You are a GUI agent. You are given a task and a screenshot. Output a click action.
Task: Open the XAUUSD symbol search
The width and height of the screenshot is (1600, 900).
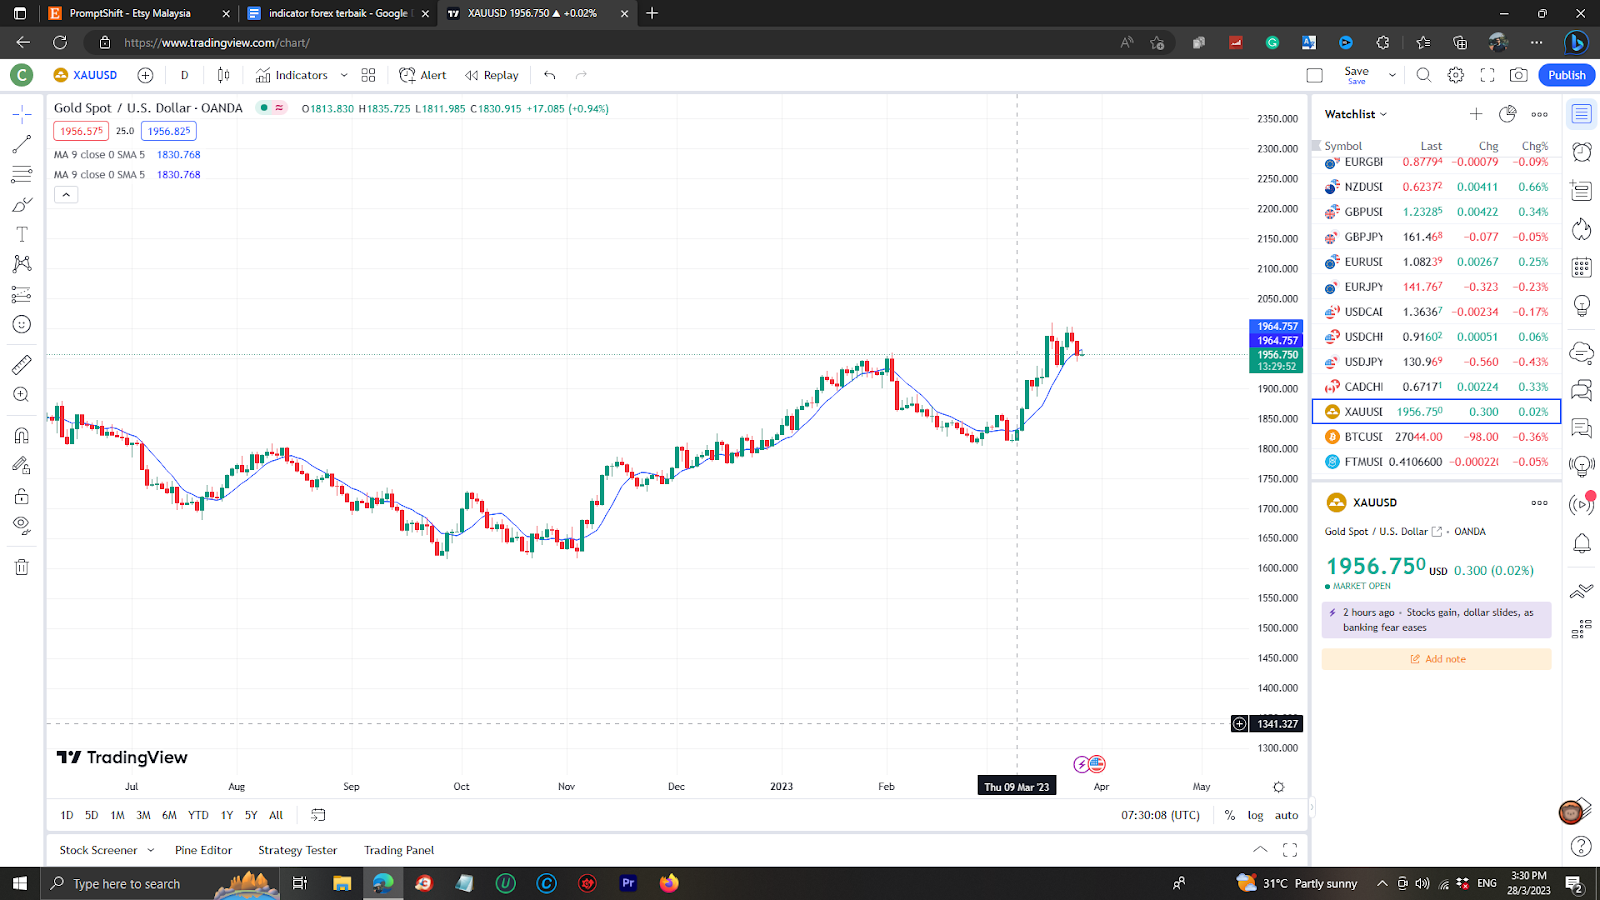[x=86, y=75]
